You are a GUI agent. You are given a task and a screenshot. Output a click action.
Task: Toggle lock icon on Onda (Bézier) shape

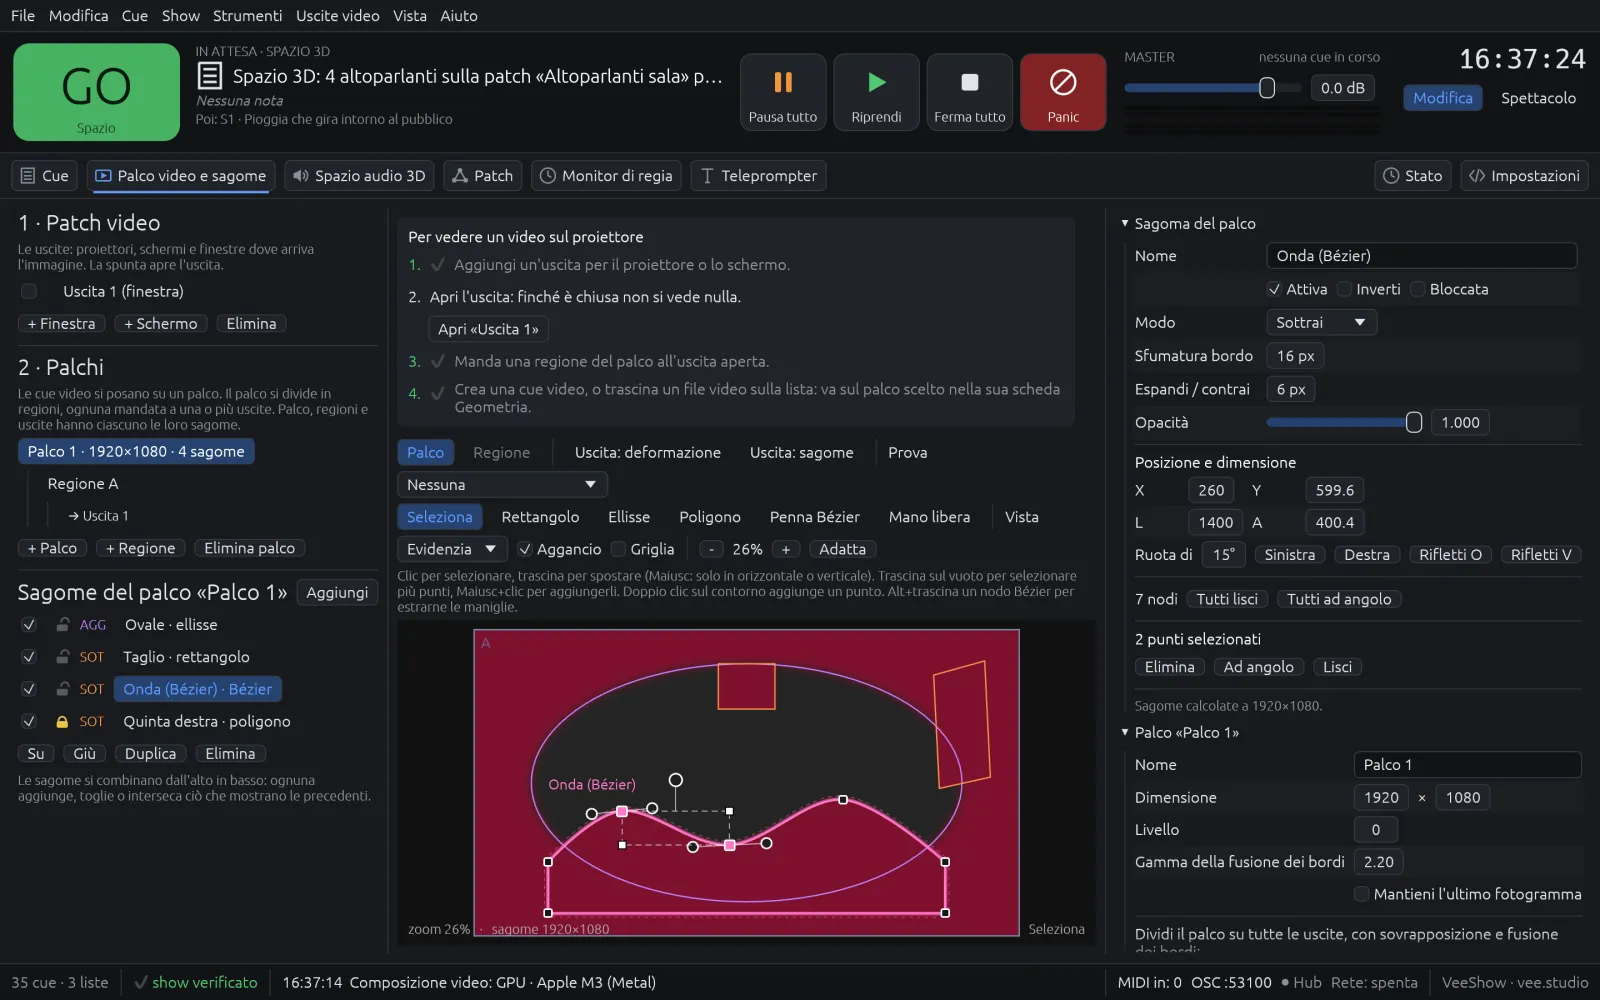(x=62, y=689)
